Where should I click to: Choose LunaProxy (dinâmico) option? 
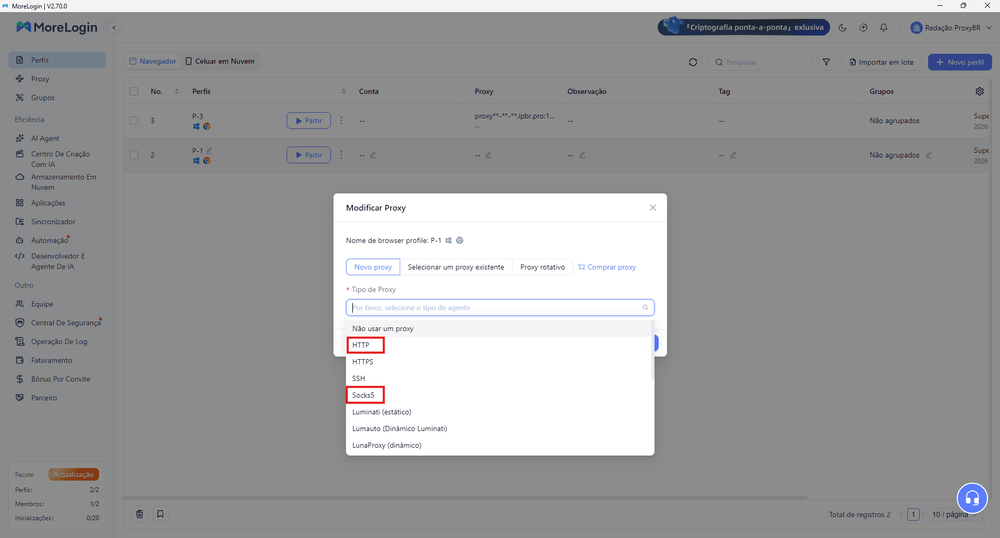[500, 445]
